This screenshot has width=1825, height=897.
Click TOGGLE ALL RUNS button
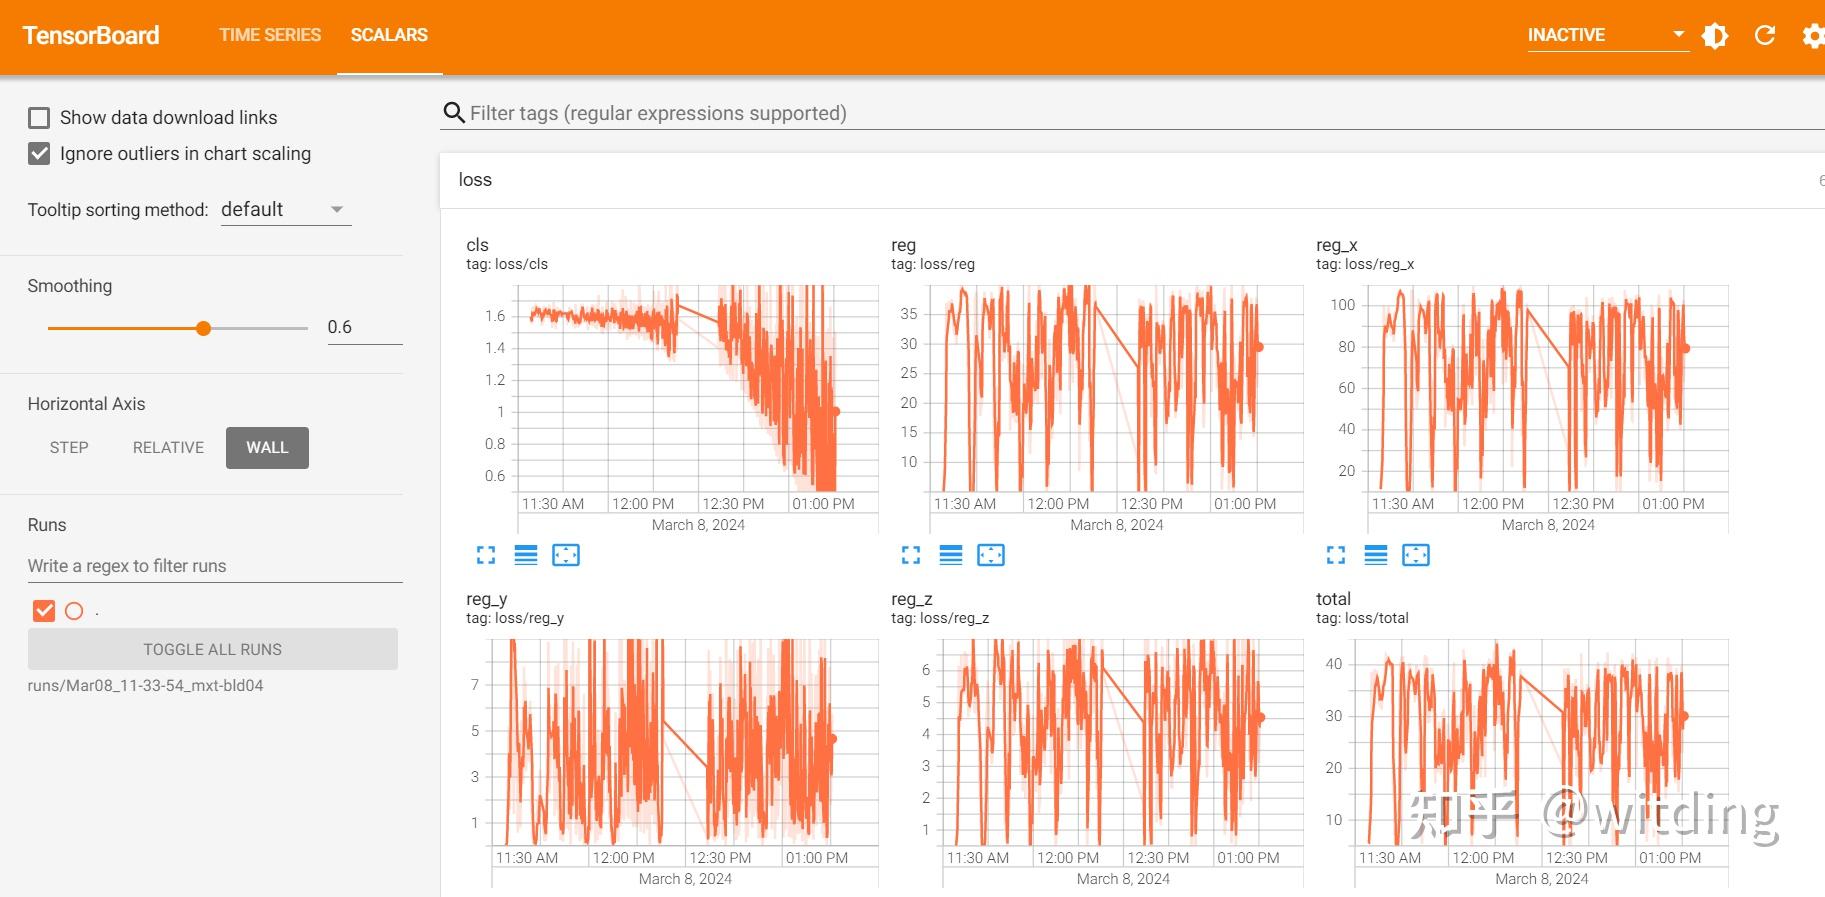pyautogui.click(x=213, y=649)
